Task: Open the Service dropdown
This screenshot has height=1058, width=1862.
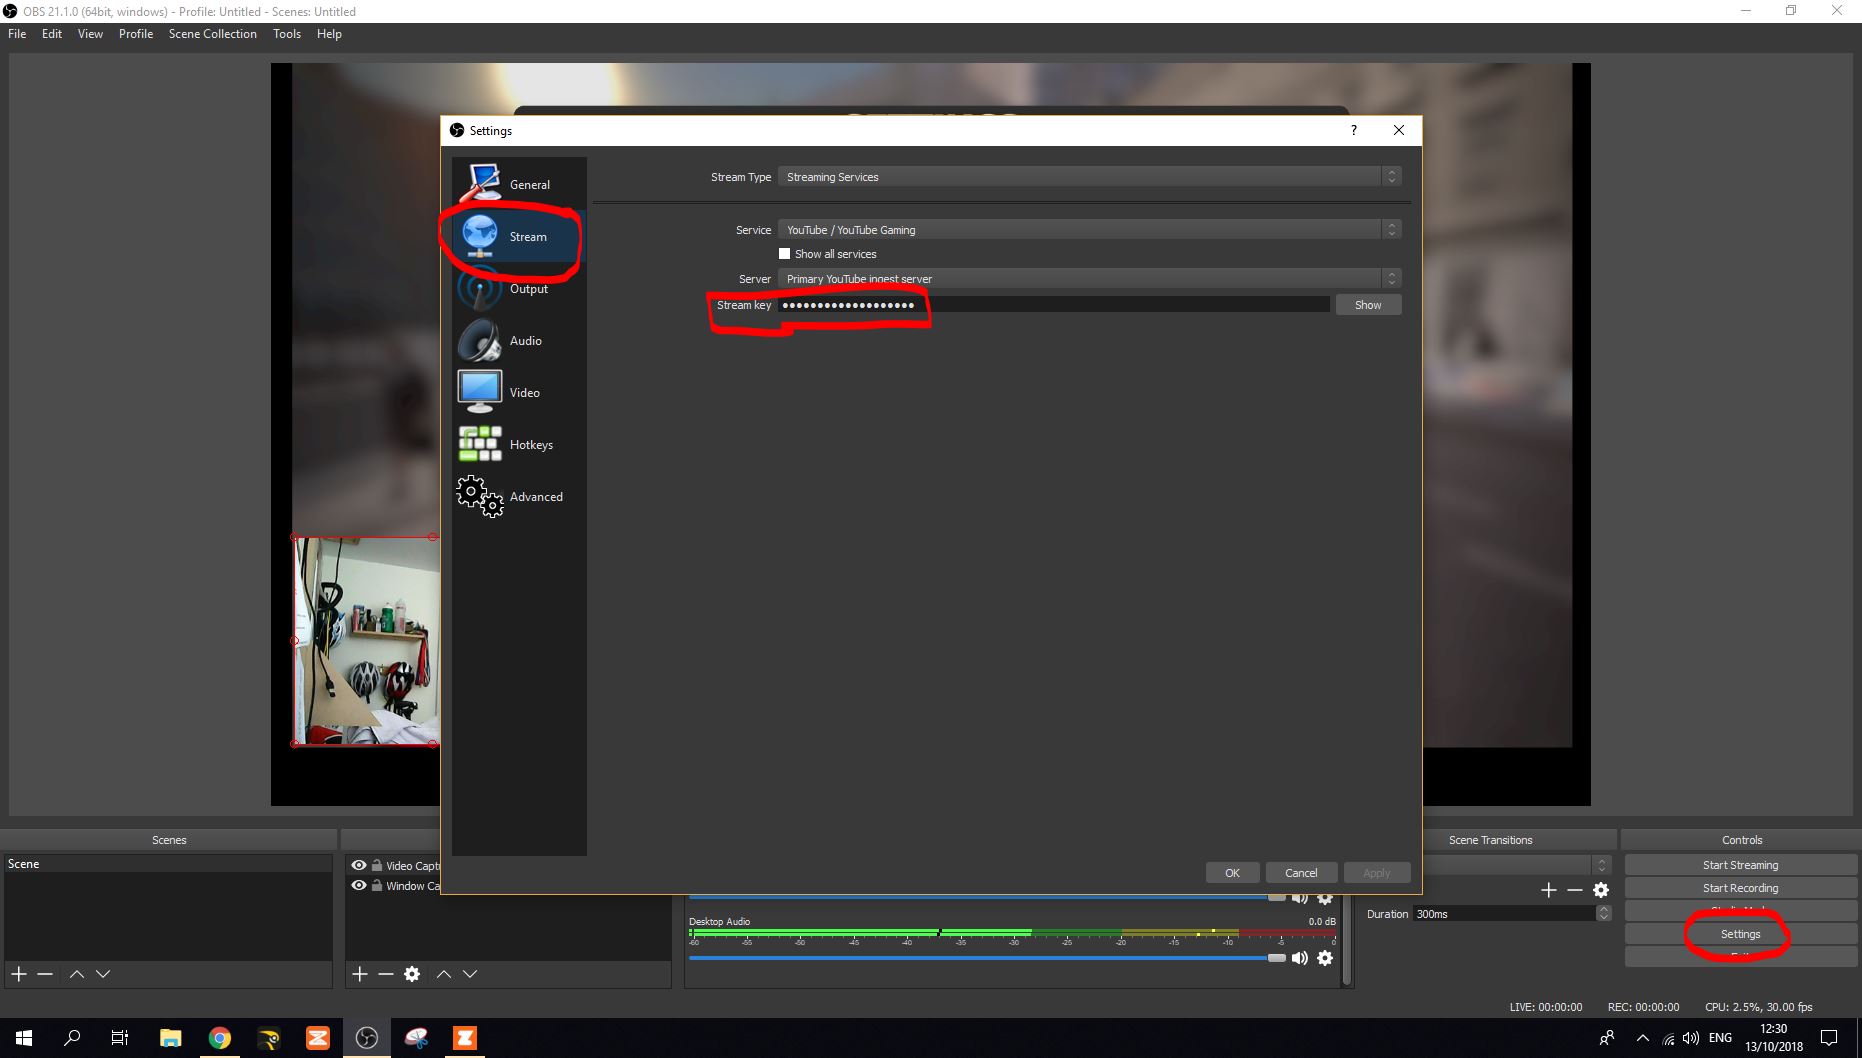Action: point(1090,230)
